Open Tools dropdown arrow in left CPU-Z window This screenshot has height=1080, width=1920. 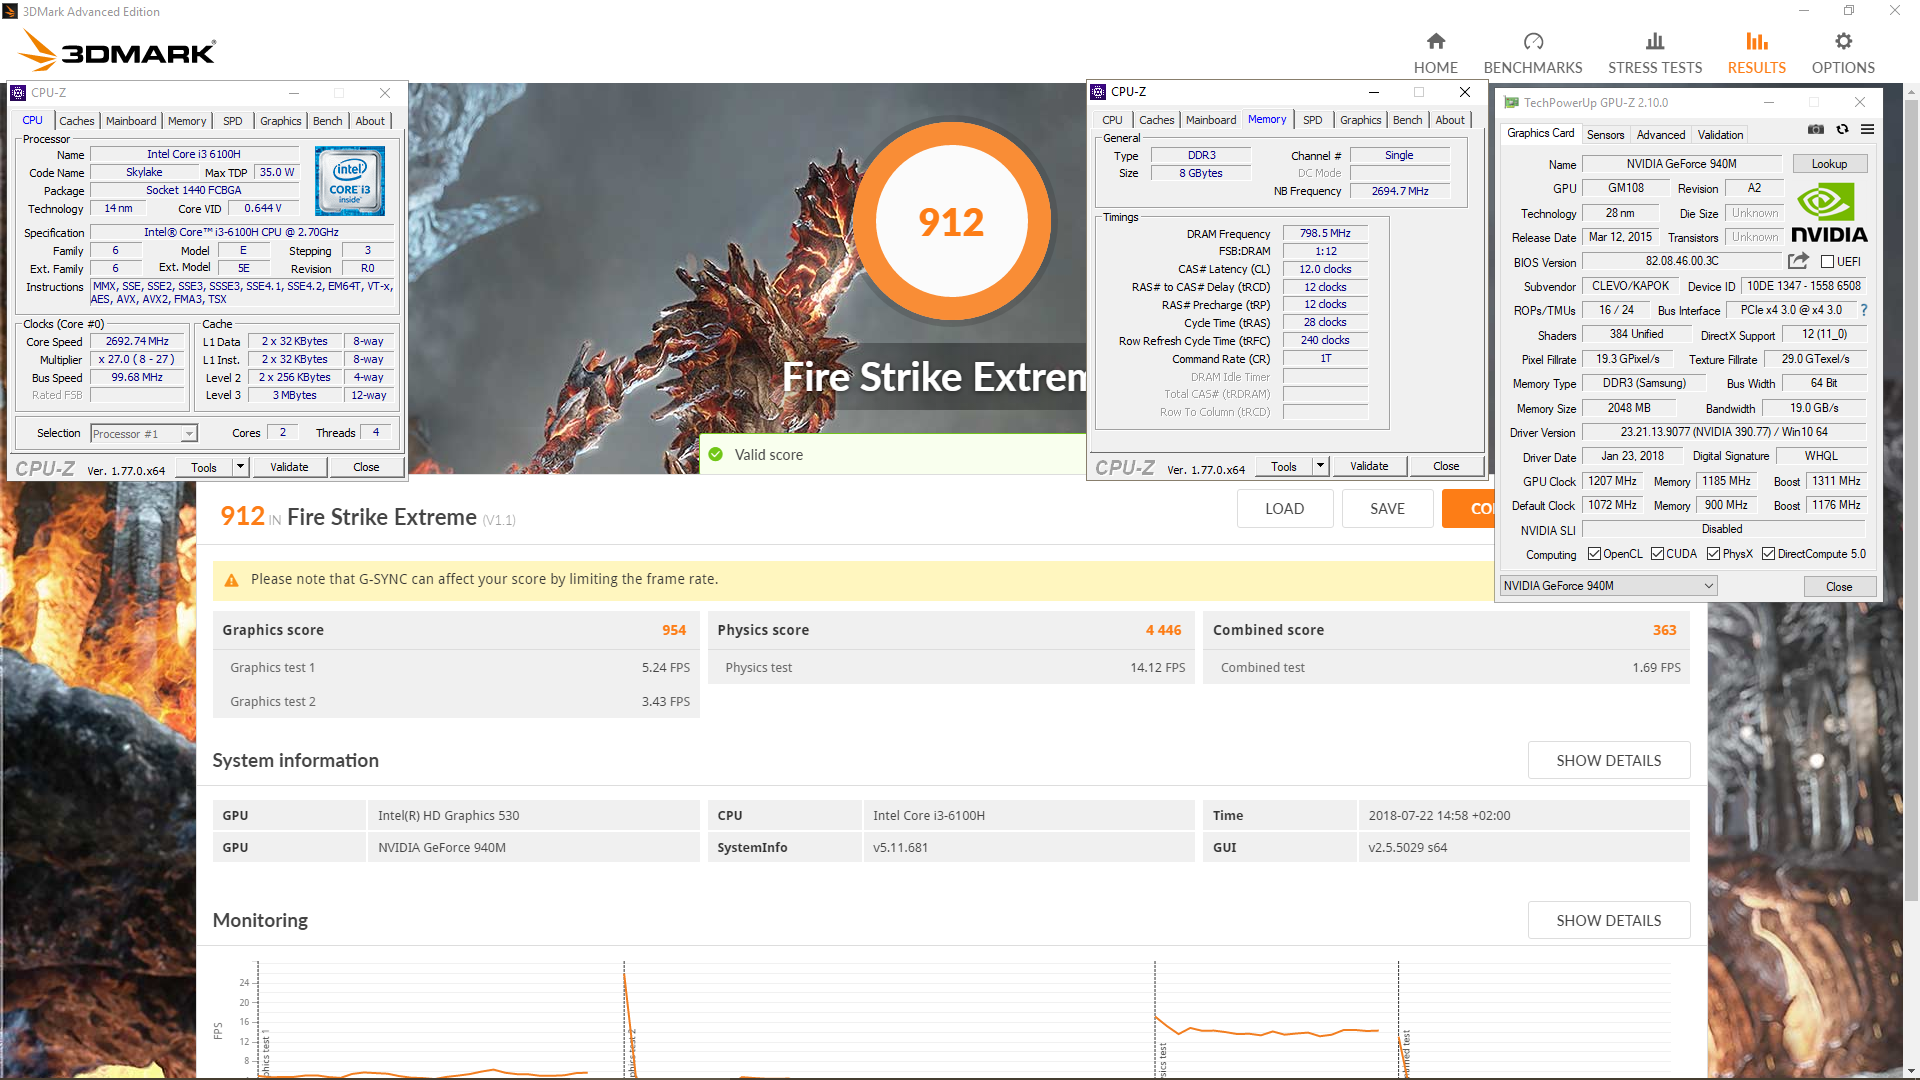tap(240, 467)
